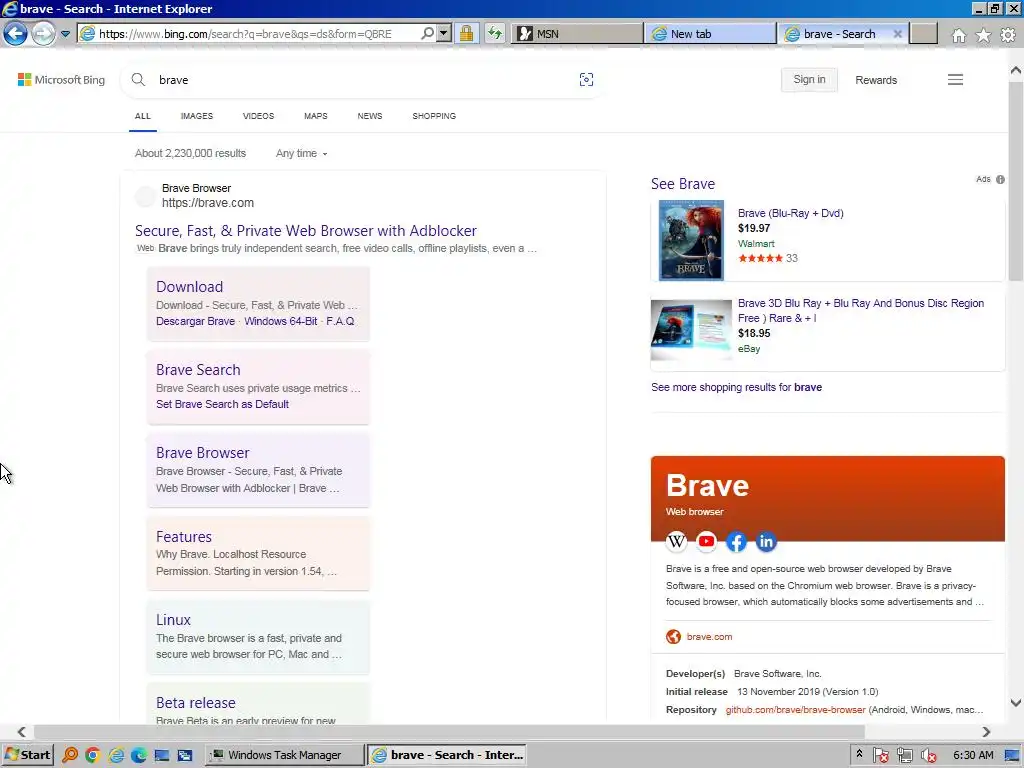The width and height of the screenshot is (1024, 768).
Task: Open a blank new tab button
Action: coord(923,33)
